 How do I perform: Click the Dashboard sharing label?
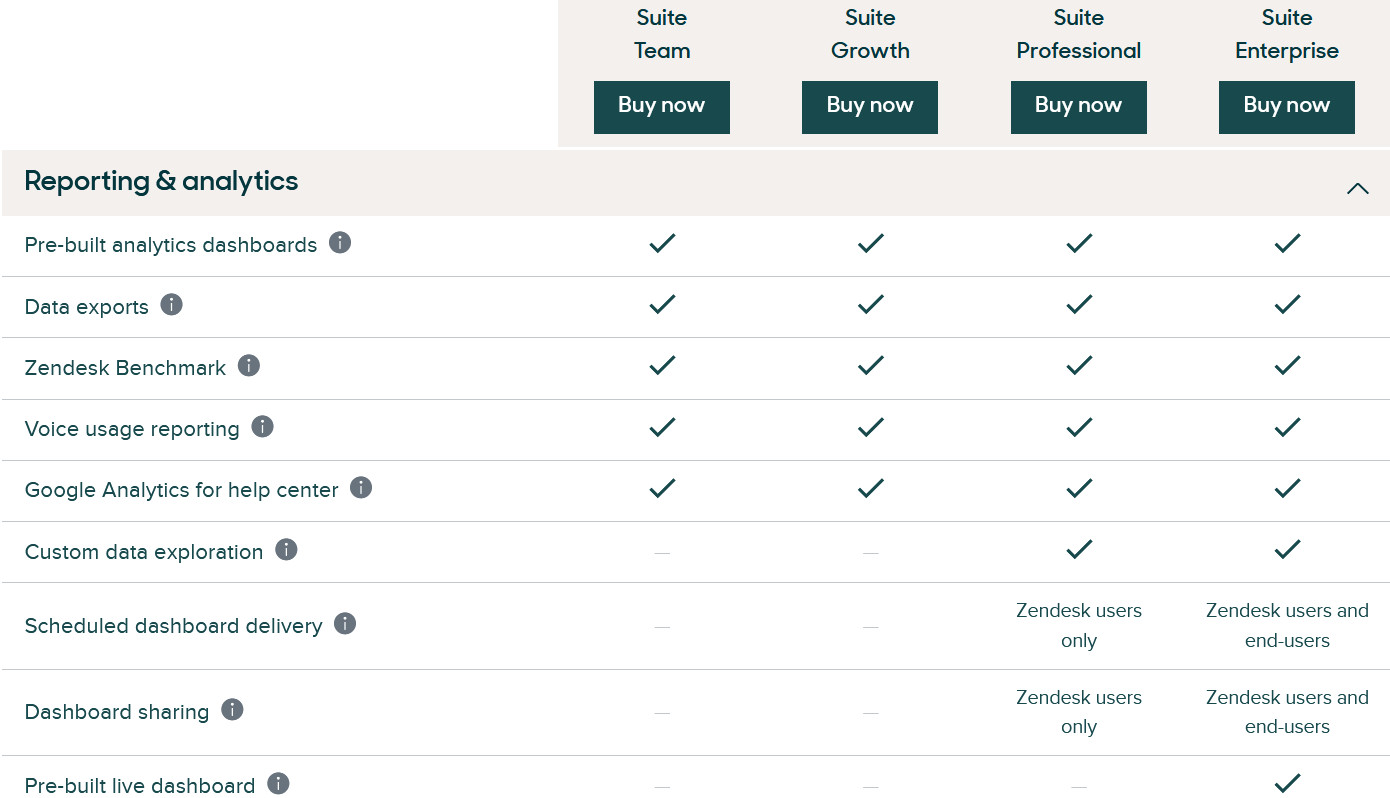pyautogui.click(x=117, y=712)
